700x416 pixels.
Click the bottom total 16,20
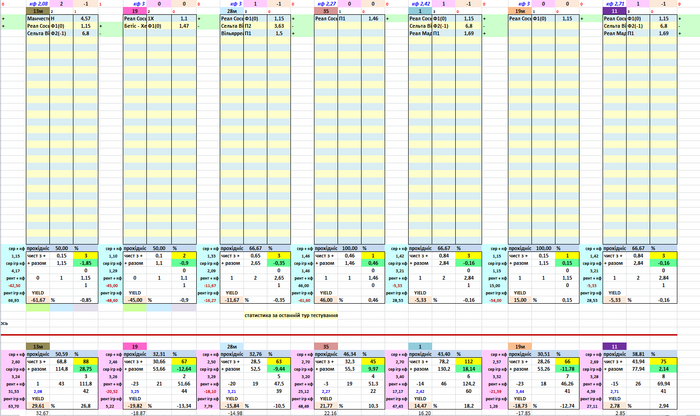(425, 413)
